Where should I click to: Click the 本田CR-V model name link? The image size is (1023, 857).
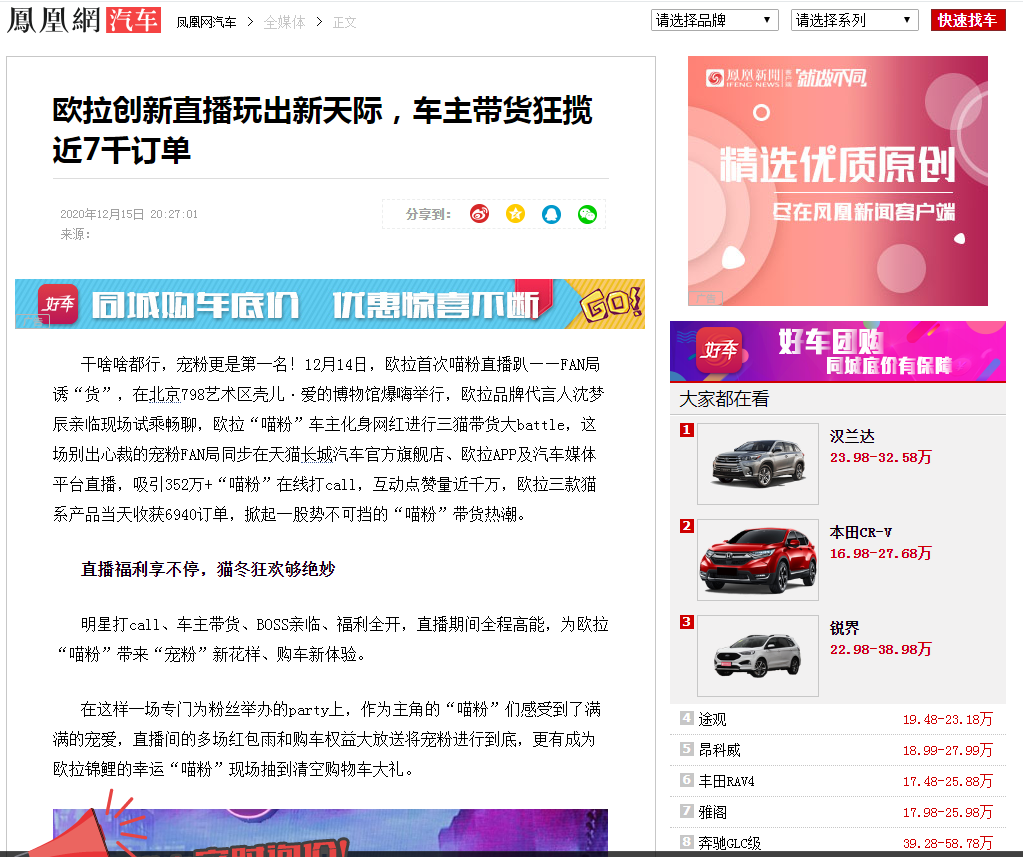point(861,532)
